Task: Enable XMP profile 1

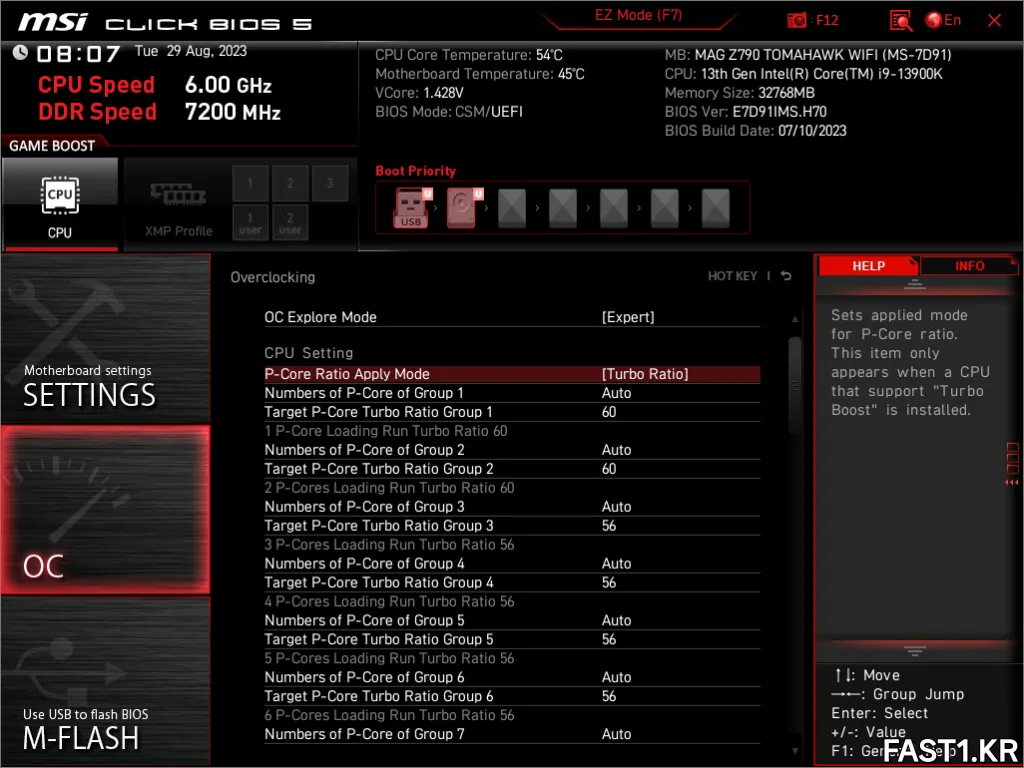Action: tap(250, 183)
